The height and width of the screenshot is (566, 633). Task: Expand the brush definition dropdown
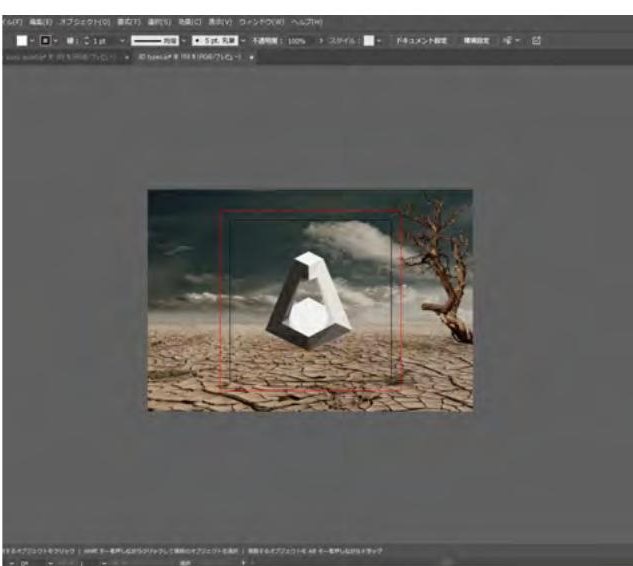tap(243, 41)
